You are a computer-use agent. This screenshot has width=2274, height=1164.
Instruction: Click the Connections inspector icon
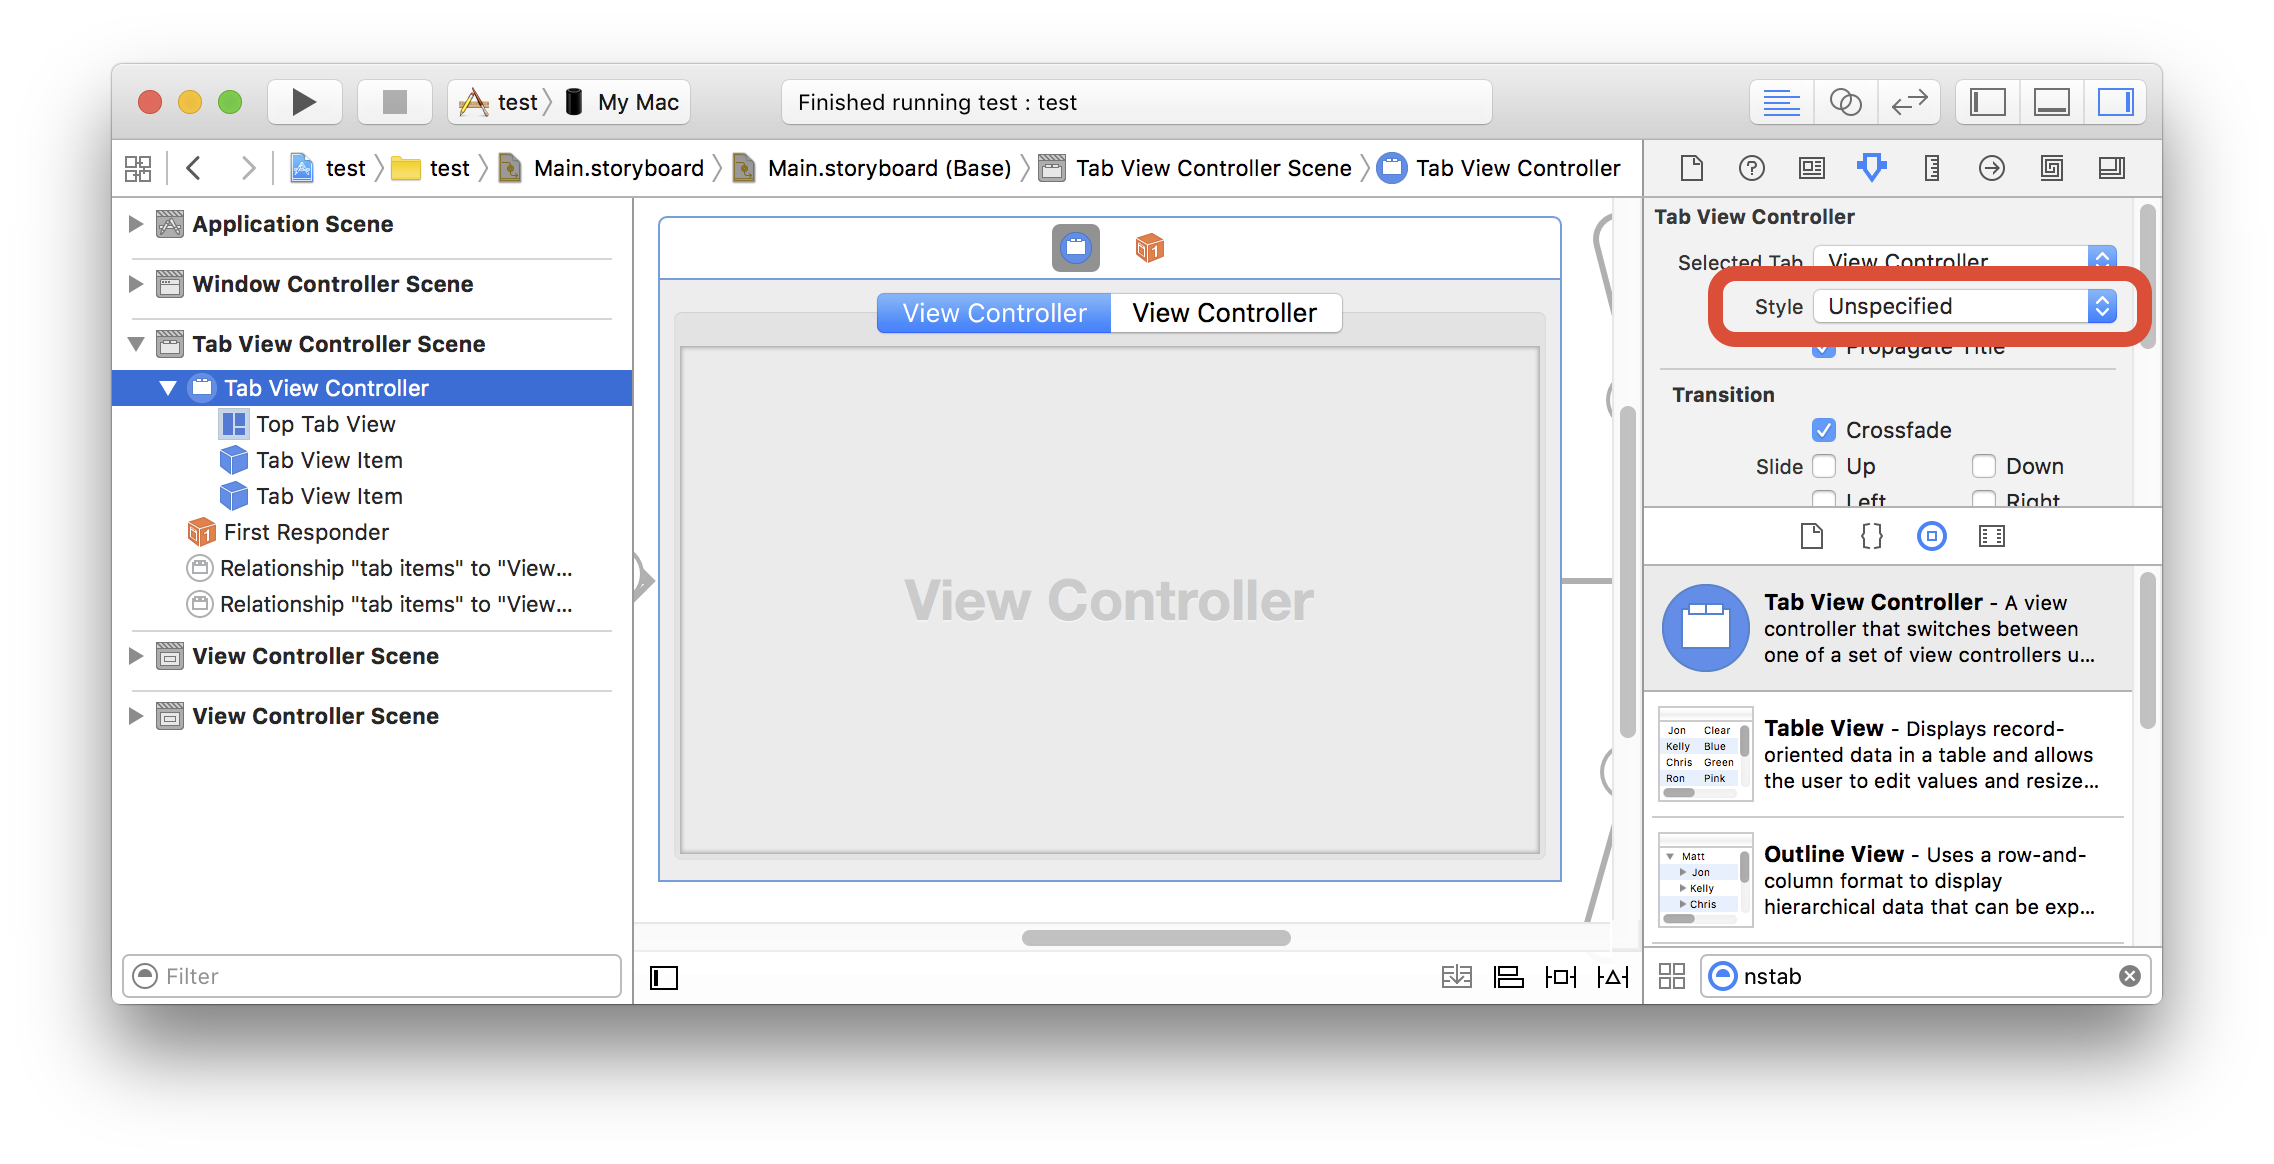1989,166
